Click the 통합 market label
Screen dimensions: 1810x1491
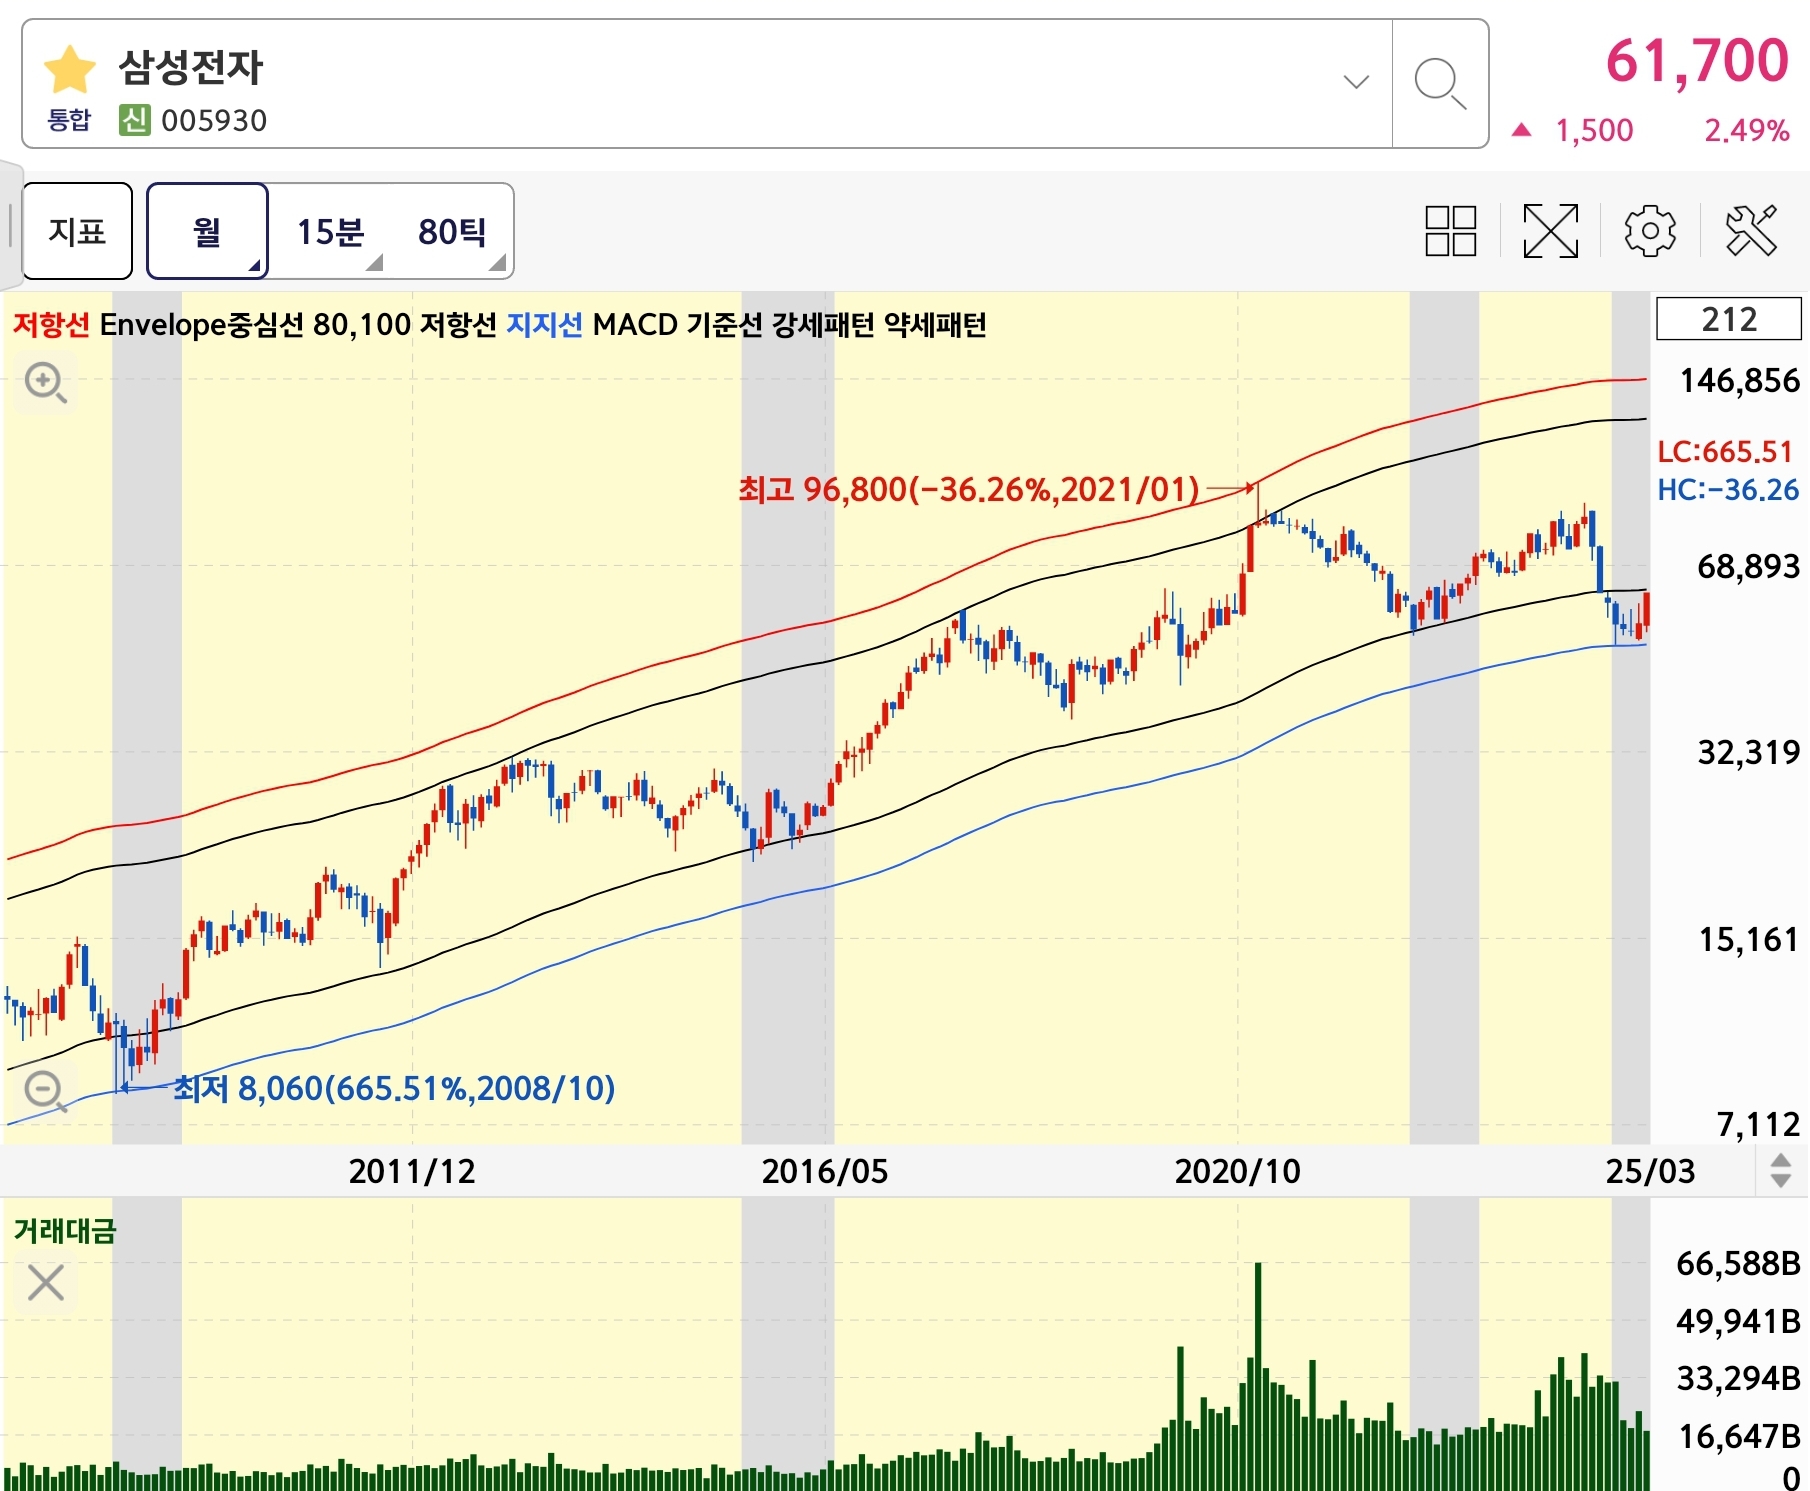[69, 120]
